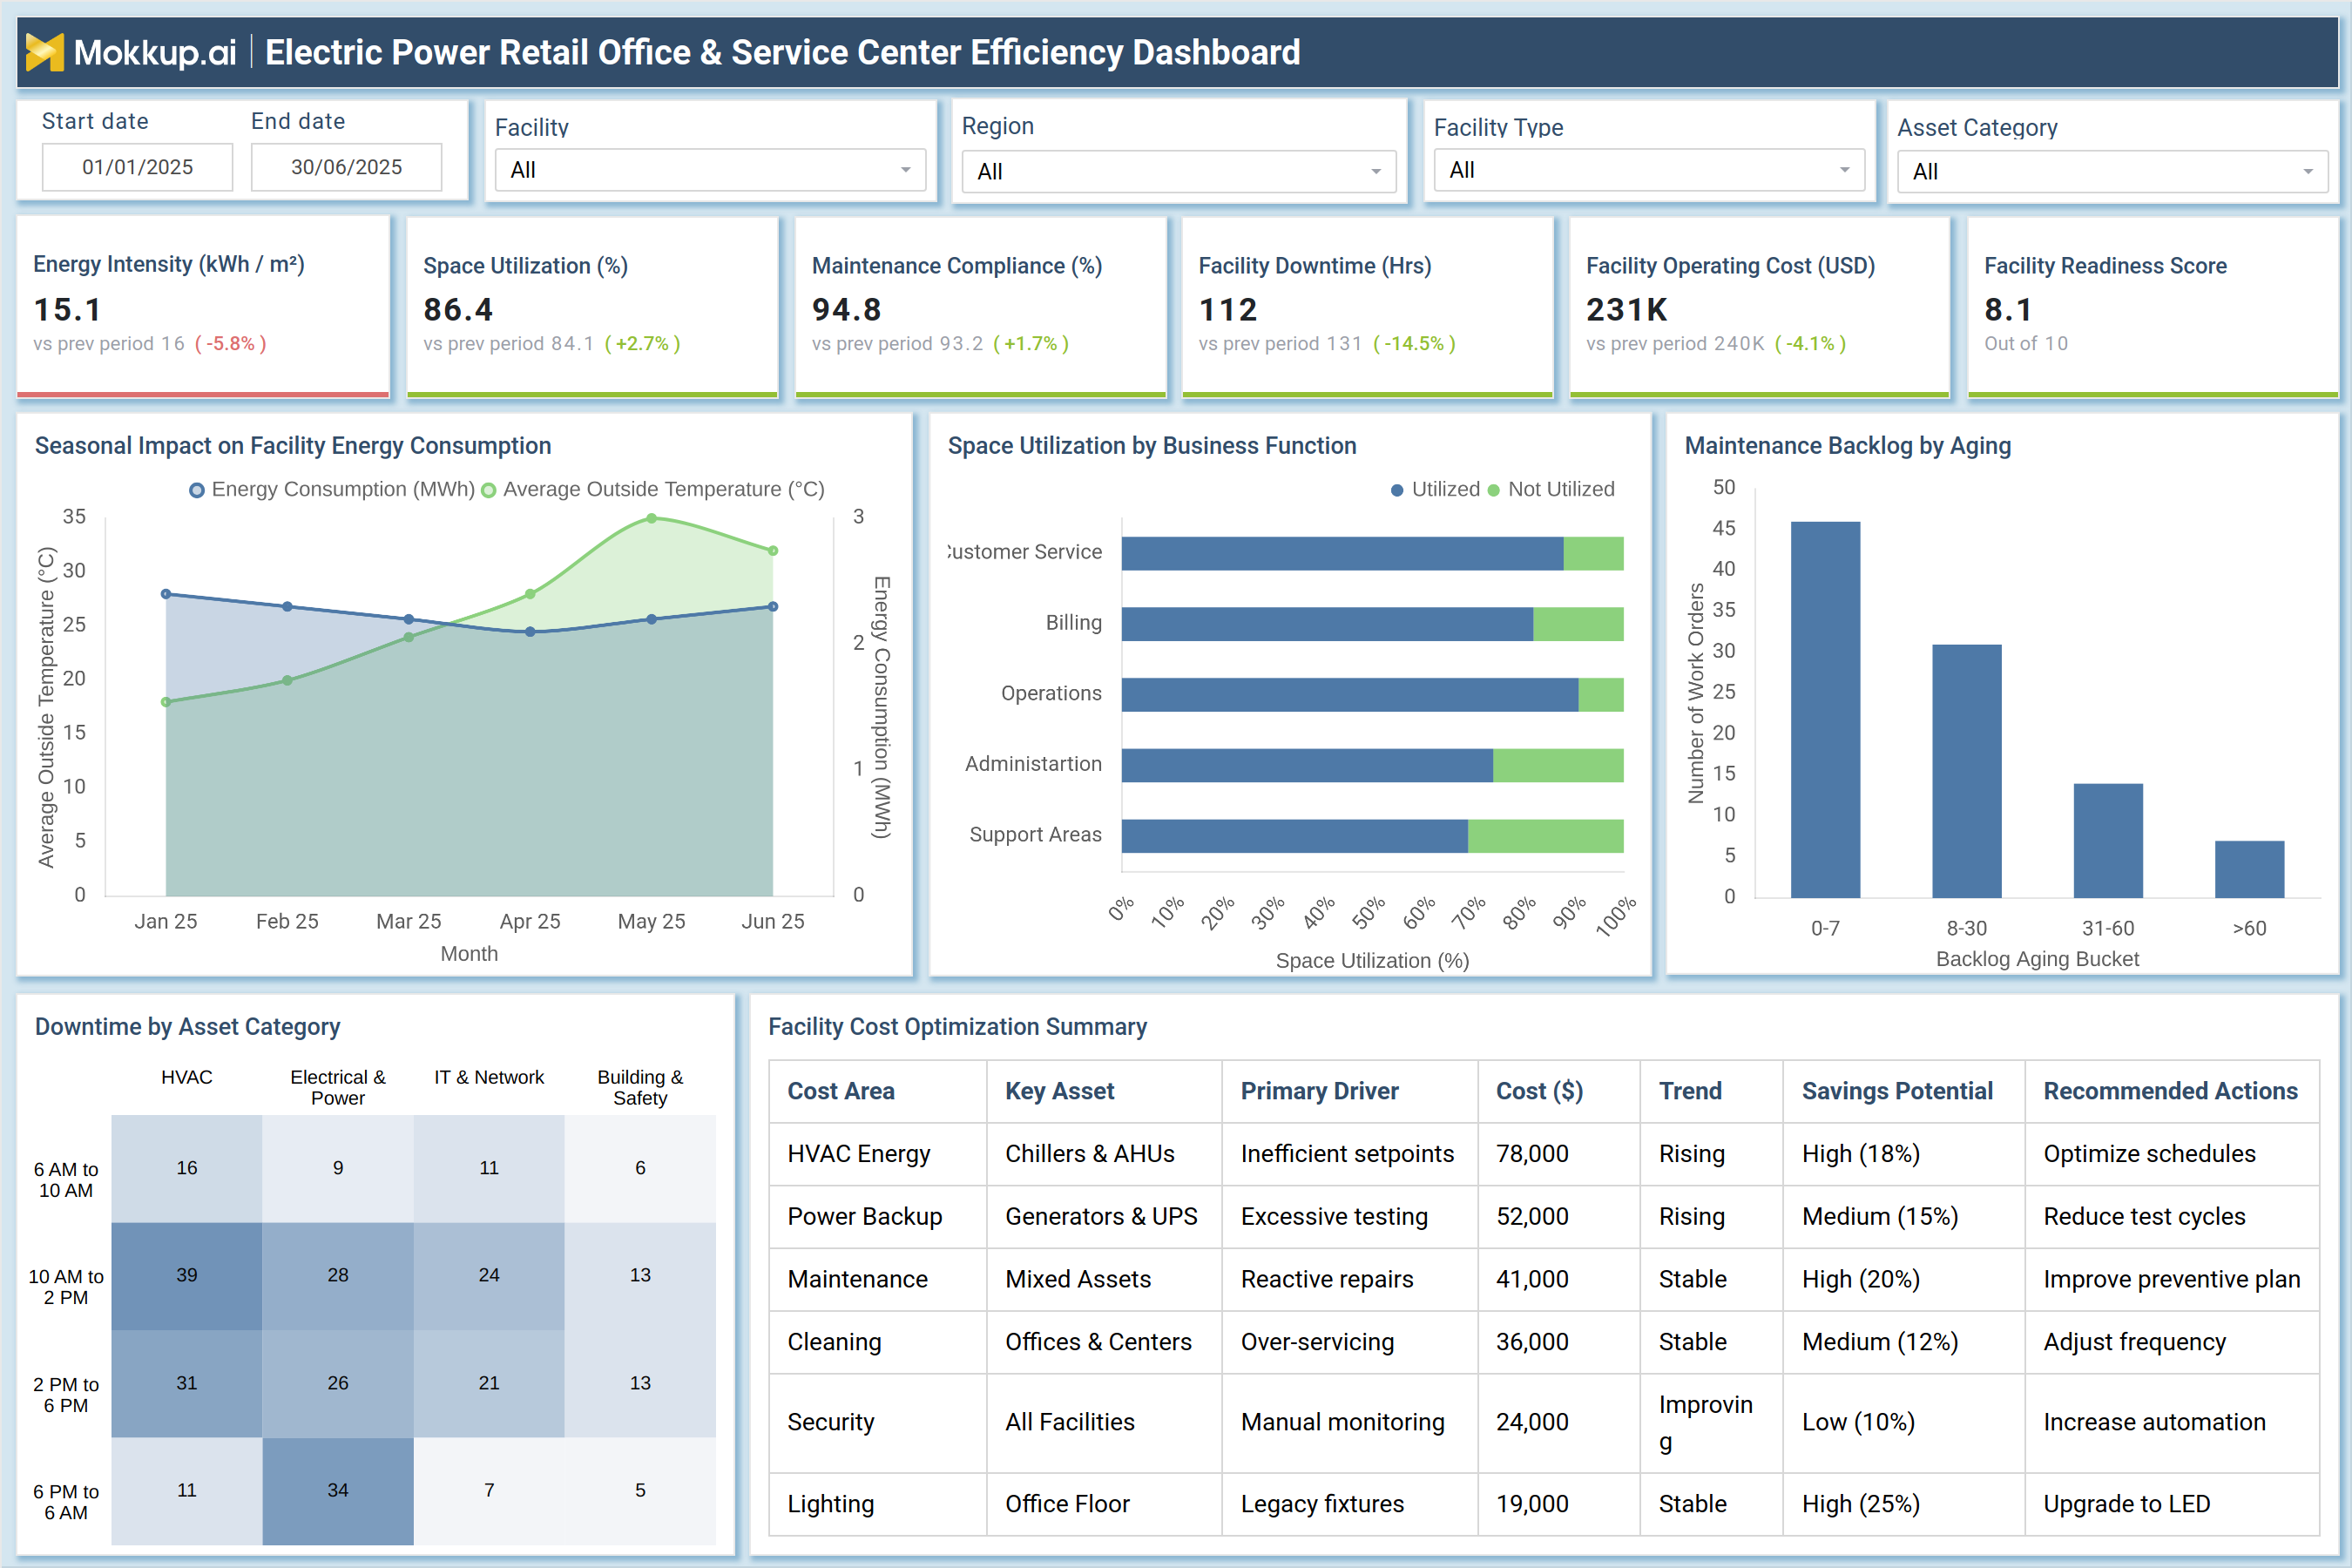Click the Average Outside Temperature legend marker
This screenshot has width=2352, height=1568.
point(489,490)
